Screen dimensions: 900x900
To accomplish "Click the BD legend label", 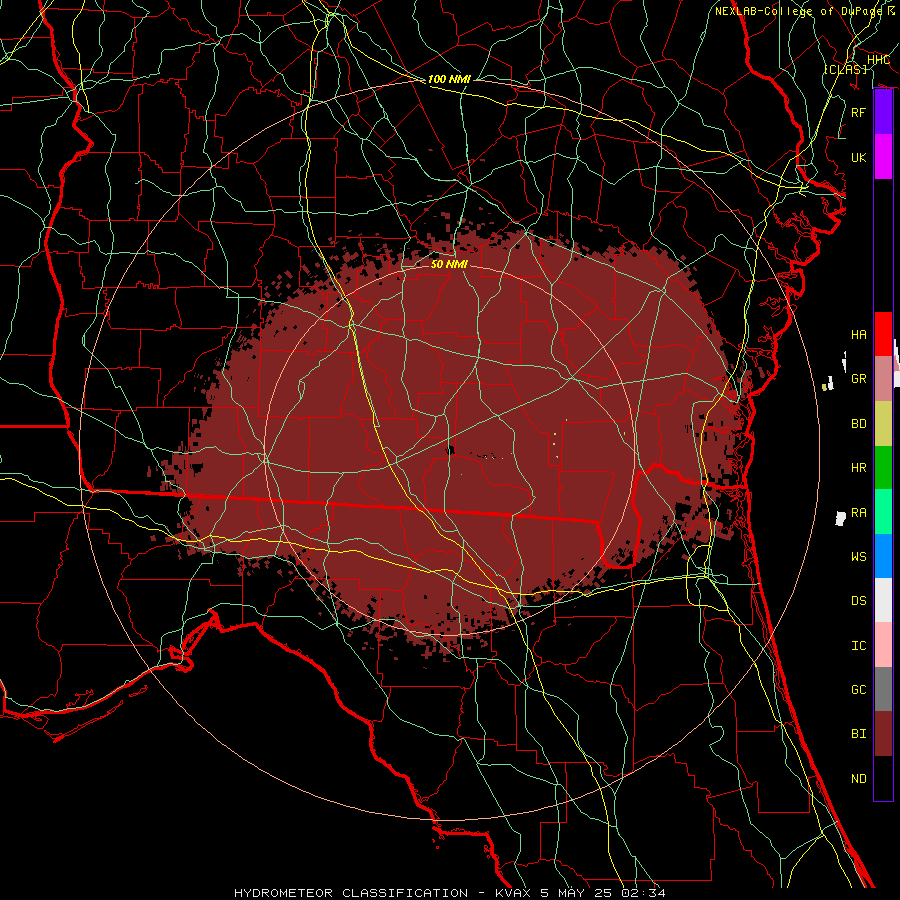I will tap(859, 424).
